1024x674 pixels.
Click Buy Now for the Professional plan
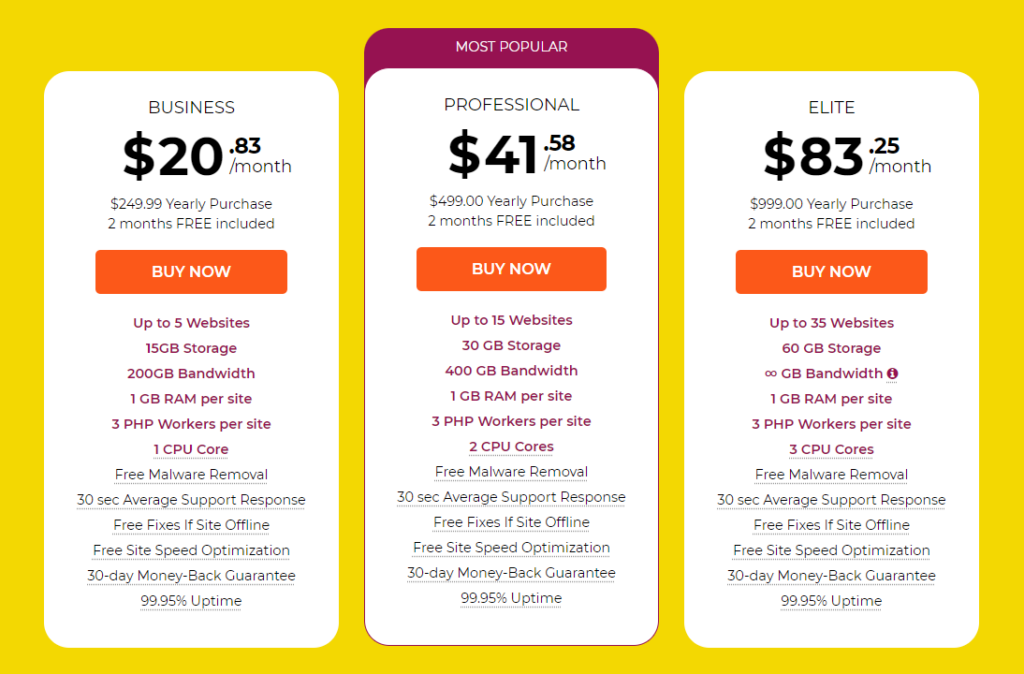(x=511, y=269)
